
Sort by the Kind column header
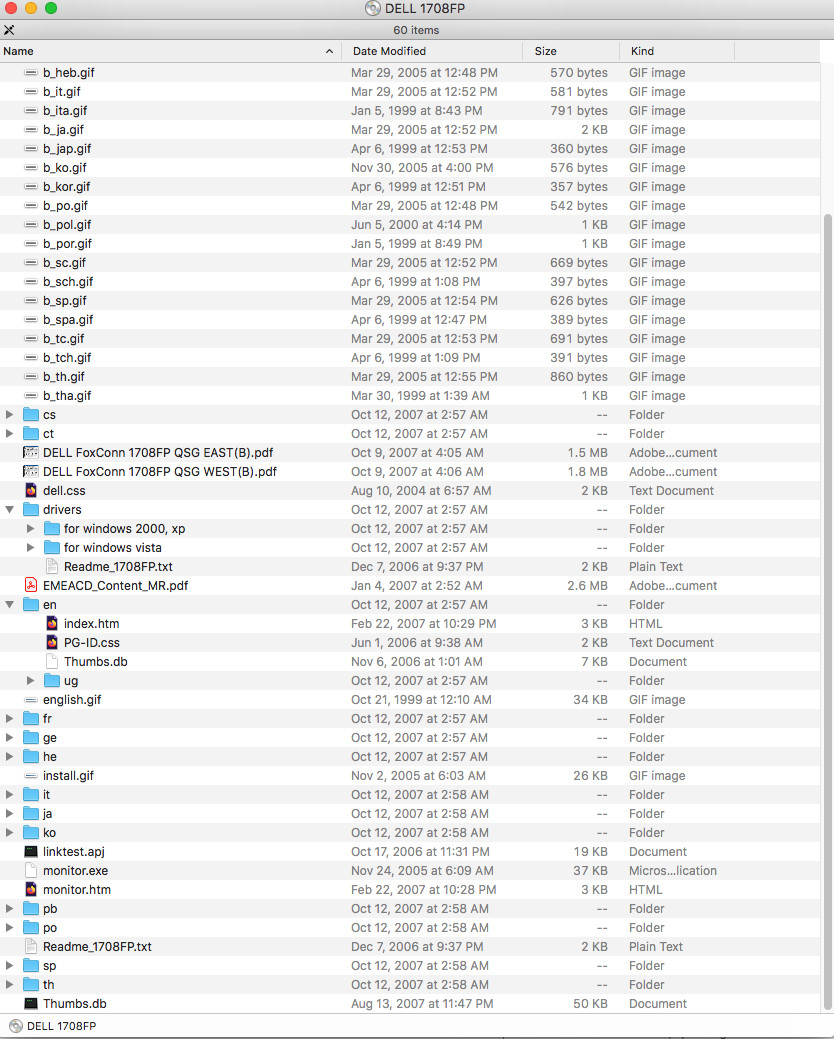click(x=677, y=51)
